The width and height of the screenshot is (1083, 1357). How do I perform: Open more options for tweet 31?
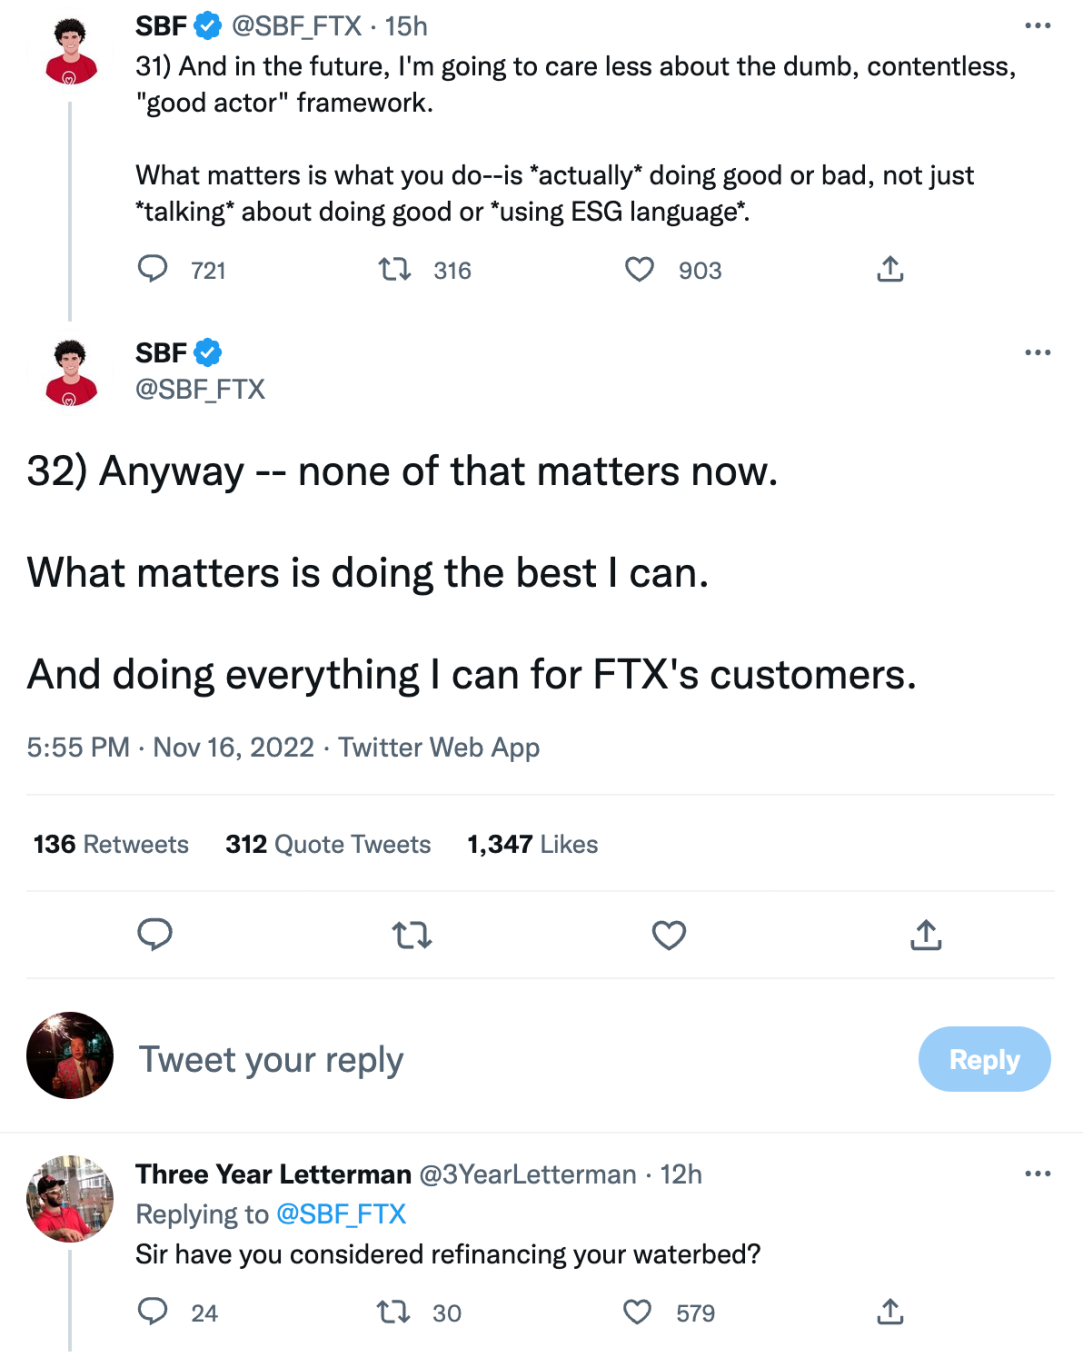coord(1038,26)
